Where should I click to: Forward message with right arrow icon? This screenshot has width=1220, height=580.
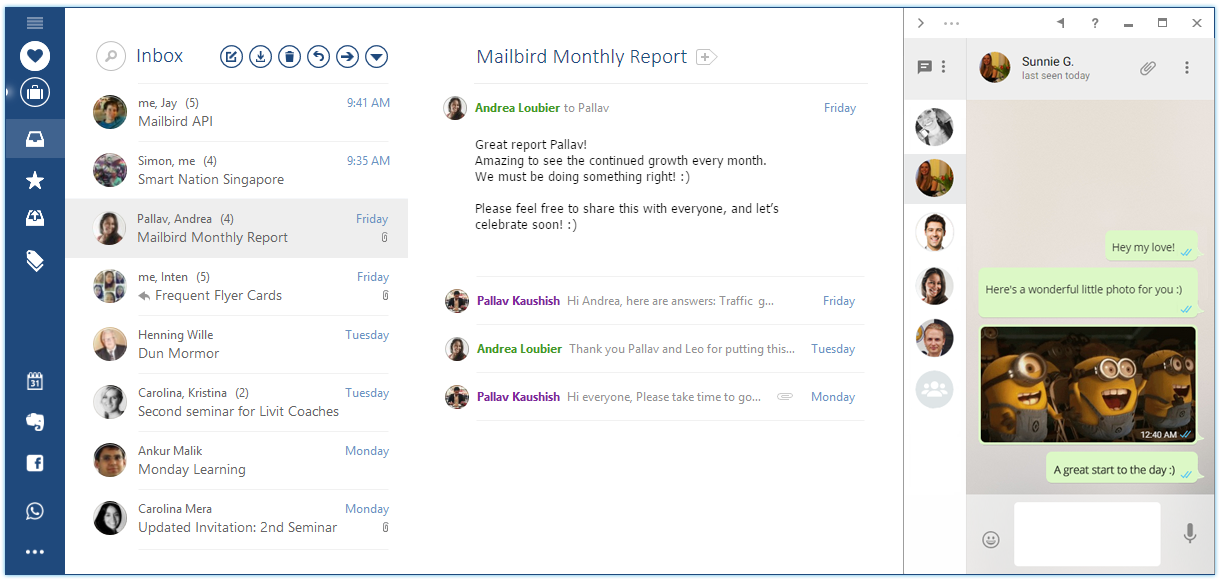[347, 57]
